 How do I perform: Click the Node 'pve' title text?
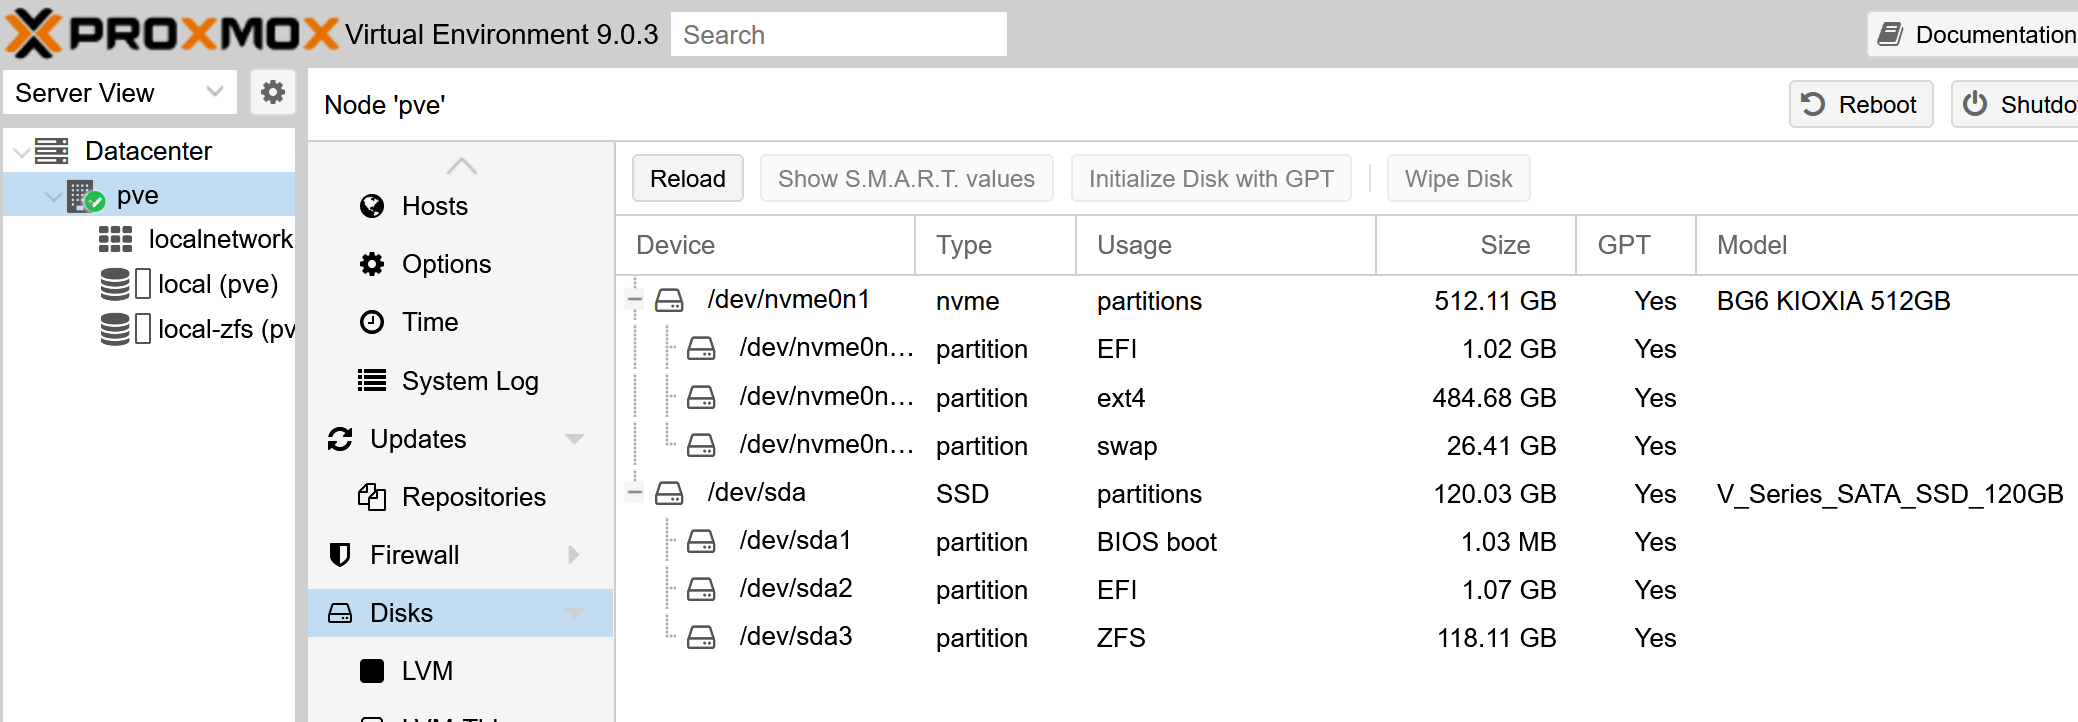coord(385,105)
